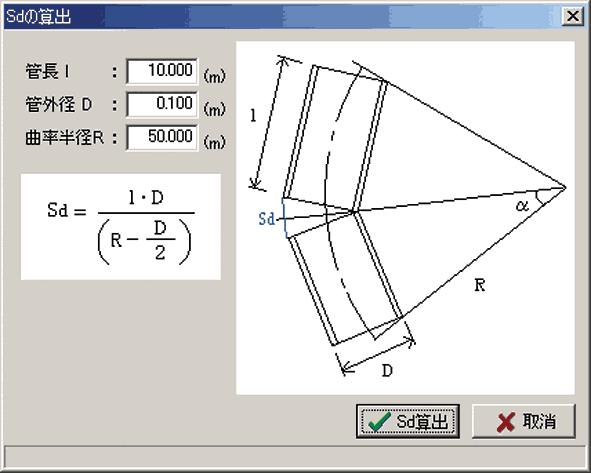The width and height of the screenshot is (591, 473).
Task: Click the Sdの算出 title bar
Action: [283, 16]
